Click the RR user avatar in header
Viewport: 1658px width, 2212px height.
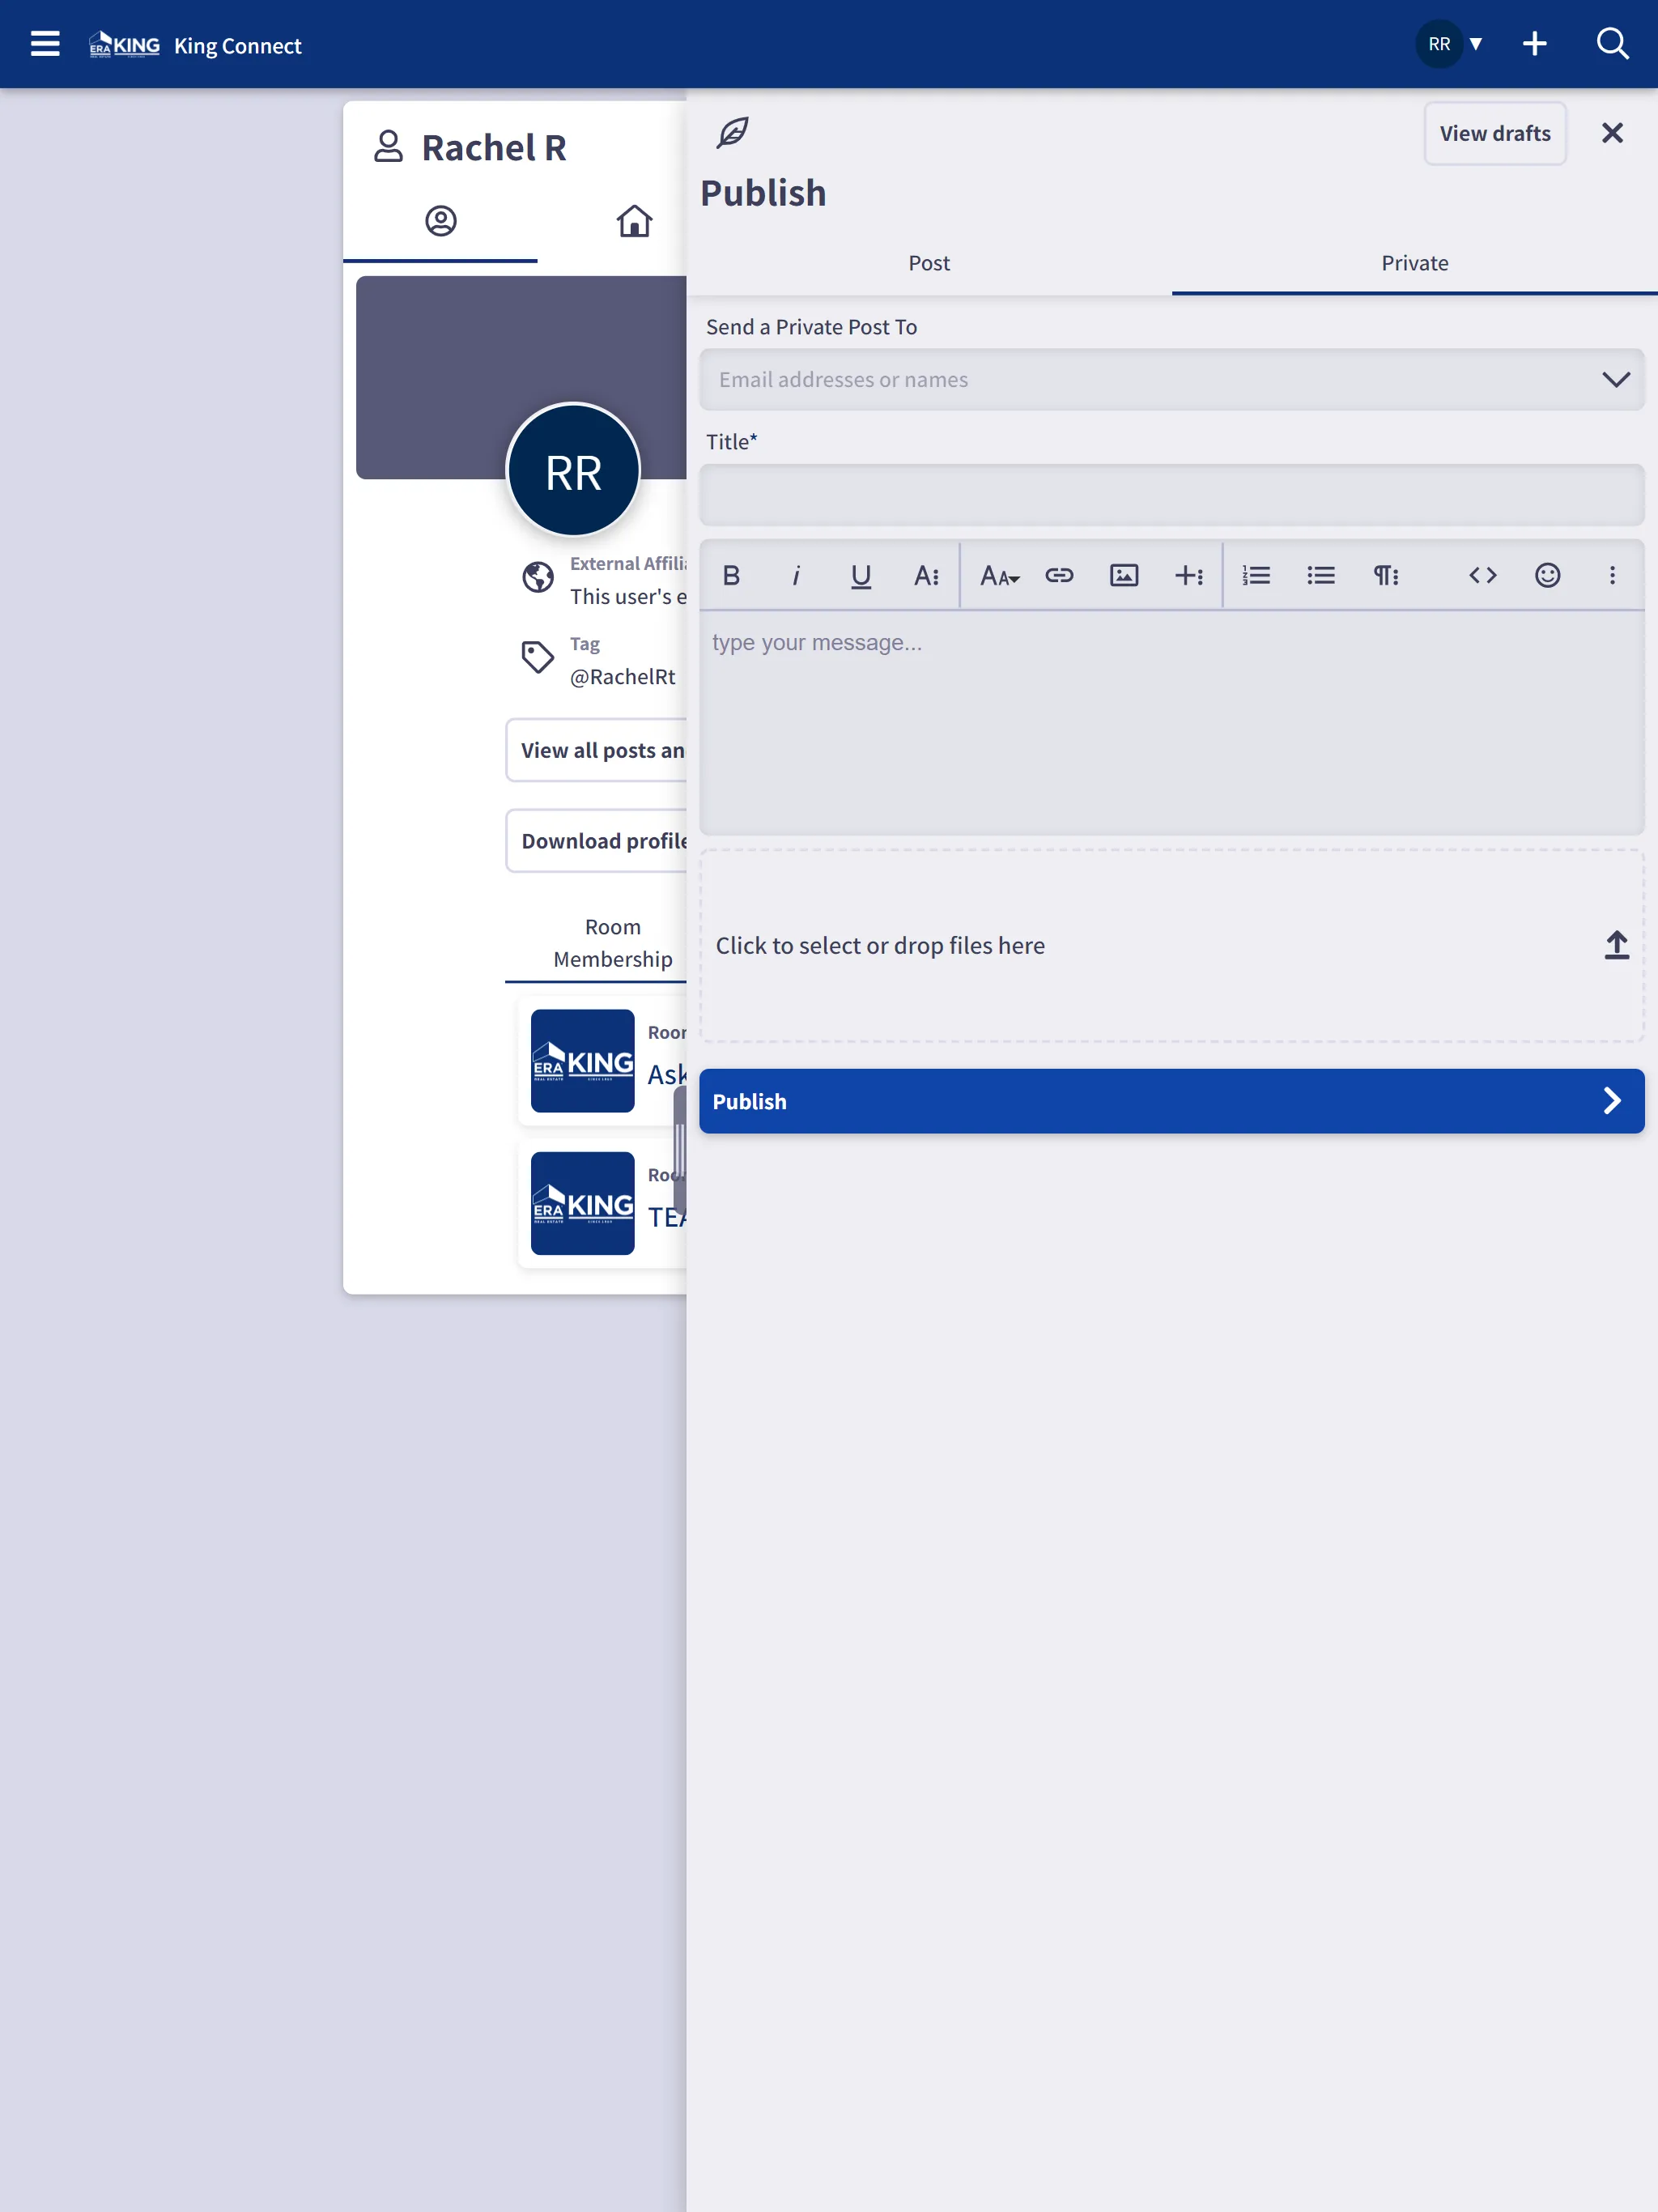click(1439, 44)
